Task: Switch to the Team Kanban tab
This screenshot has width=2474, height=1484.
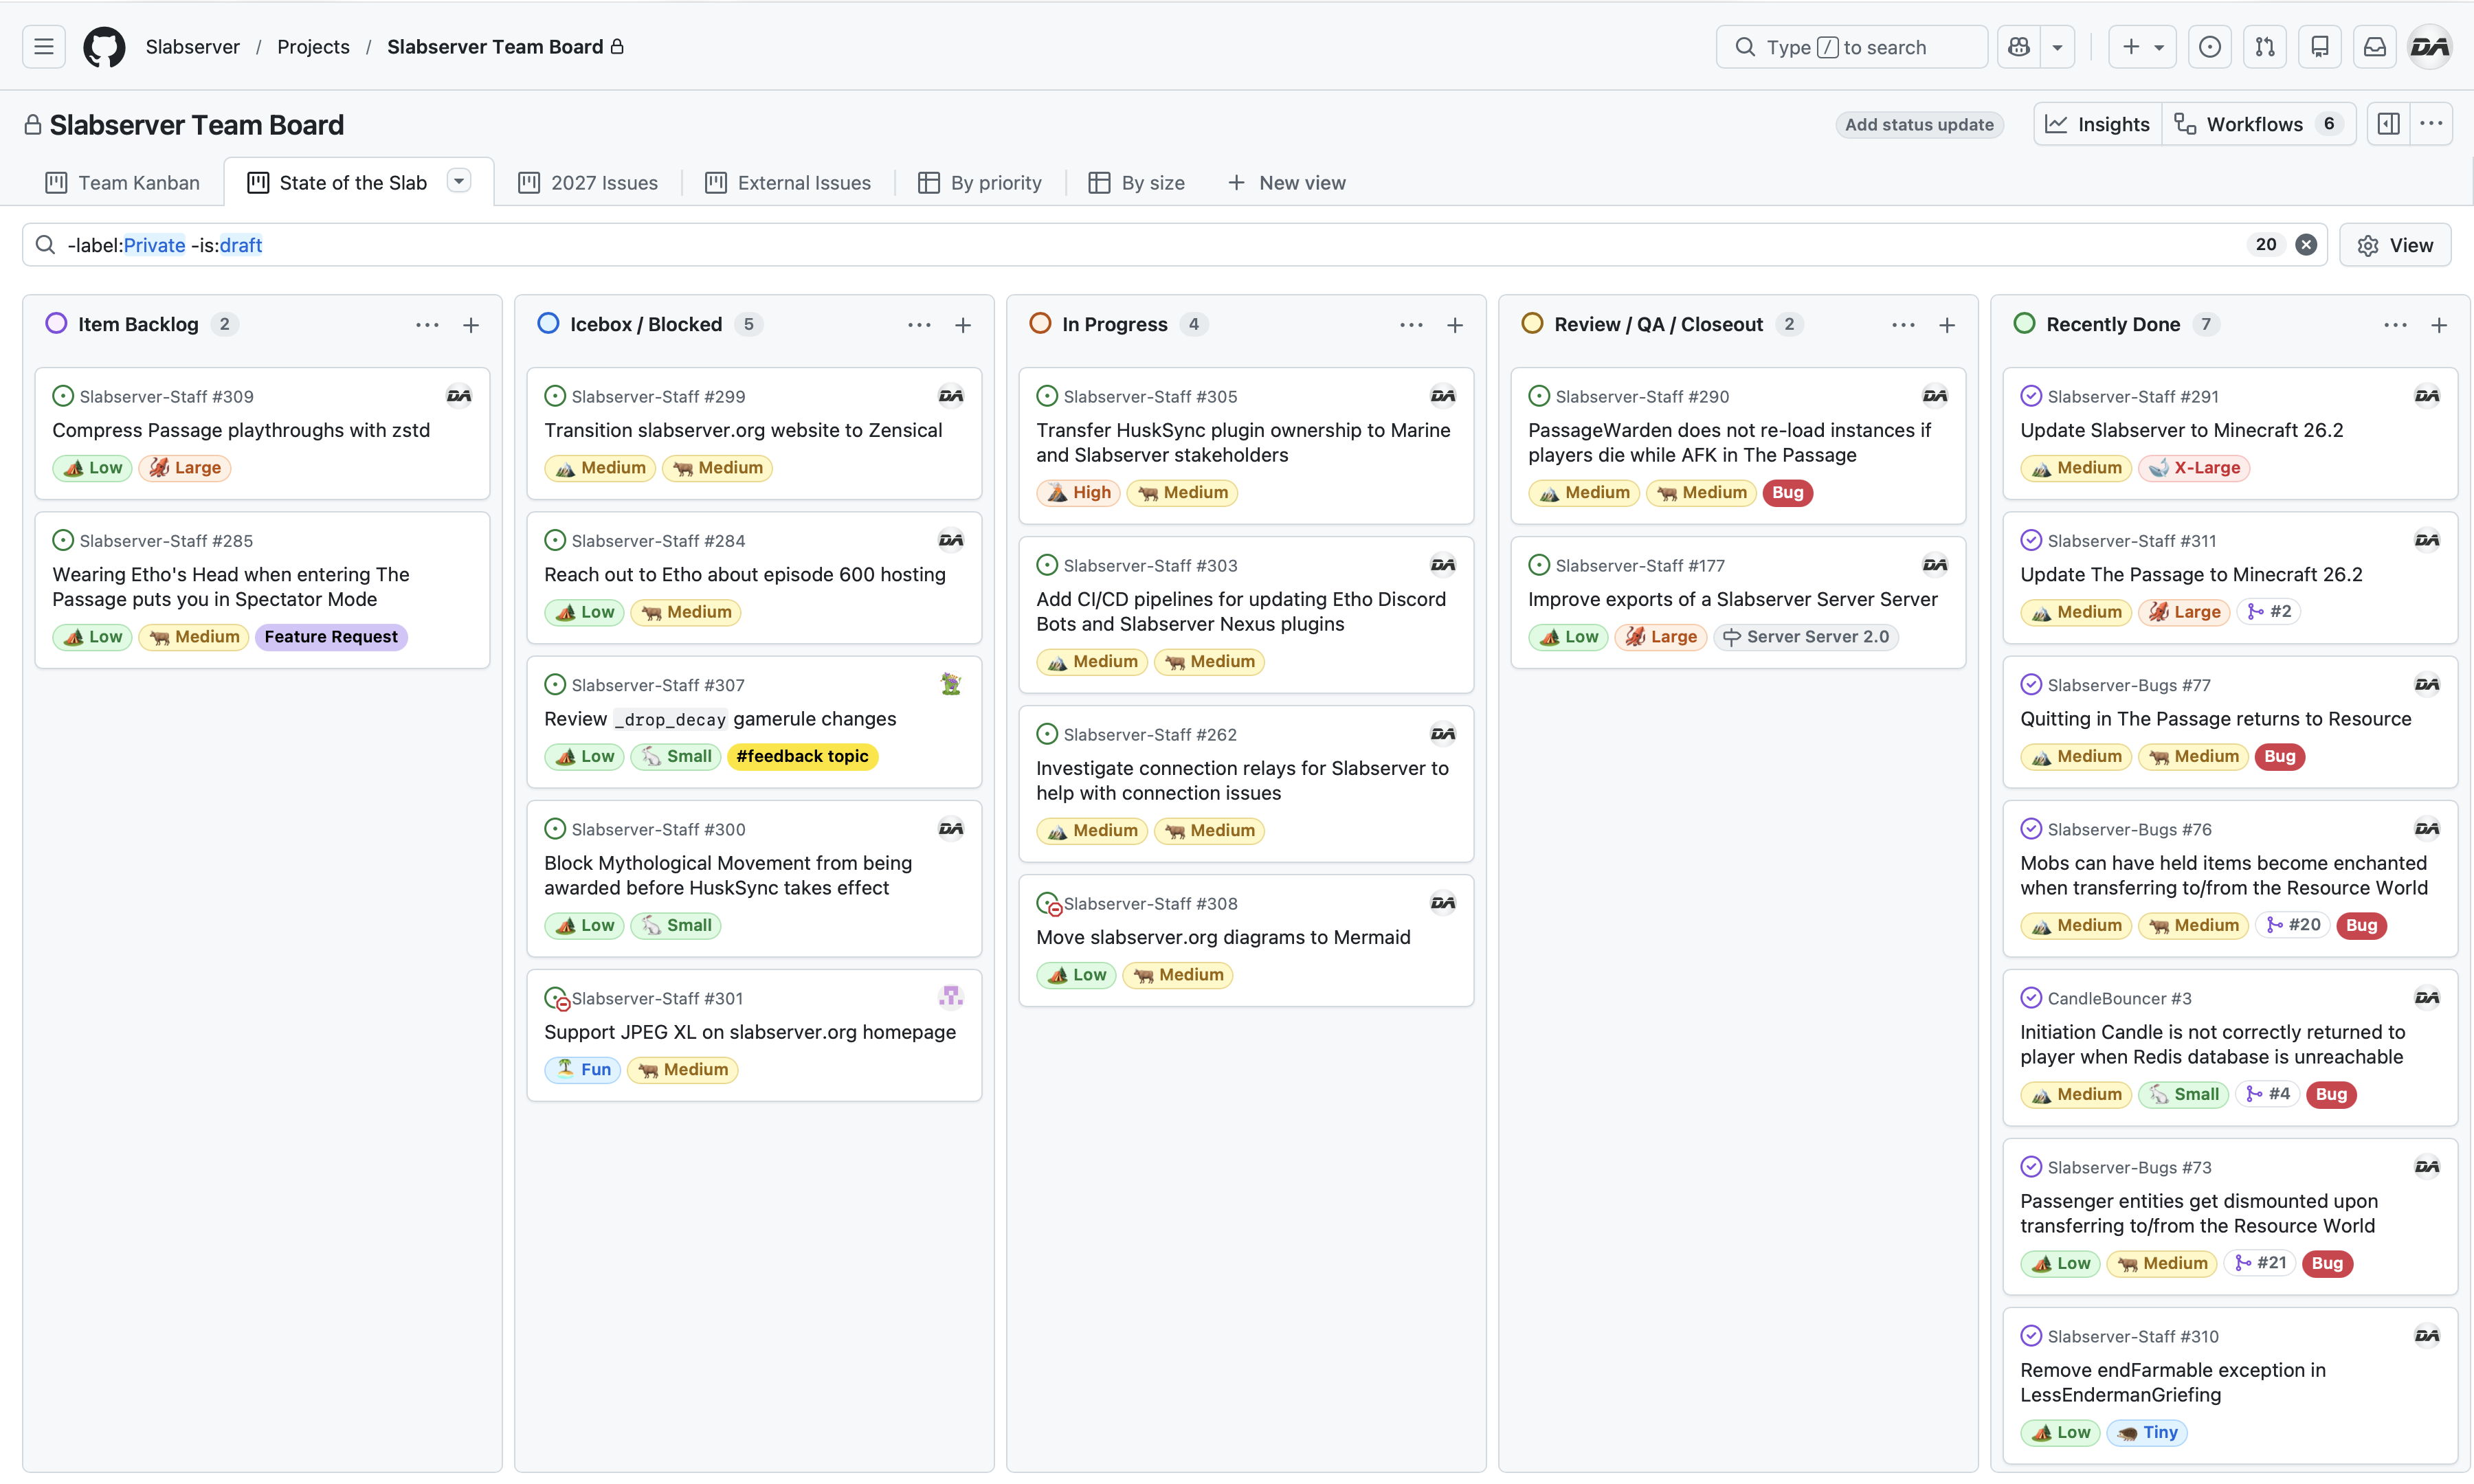Action: coord(123,183)
